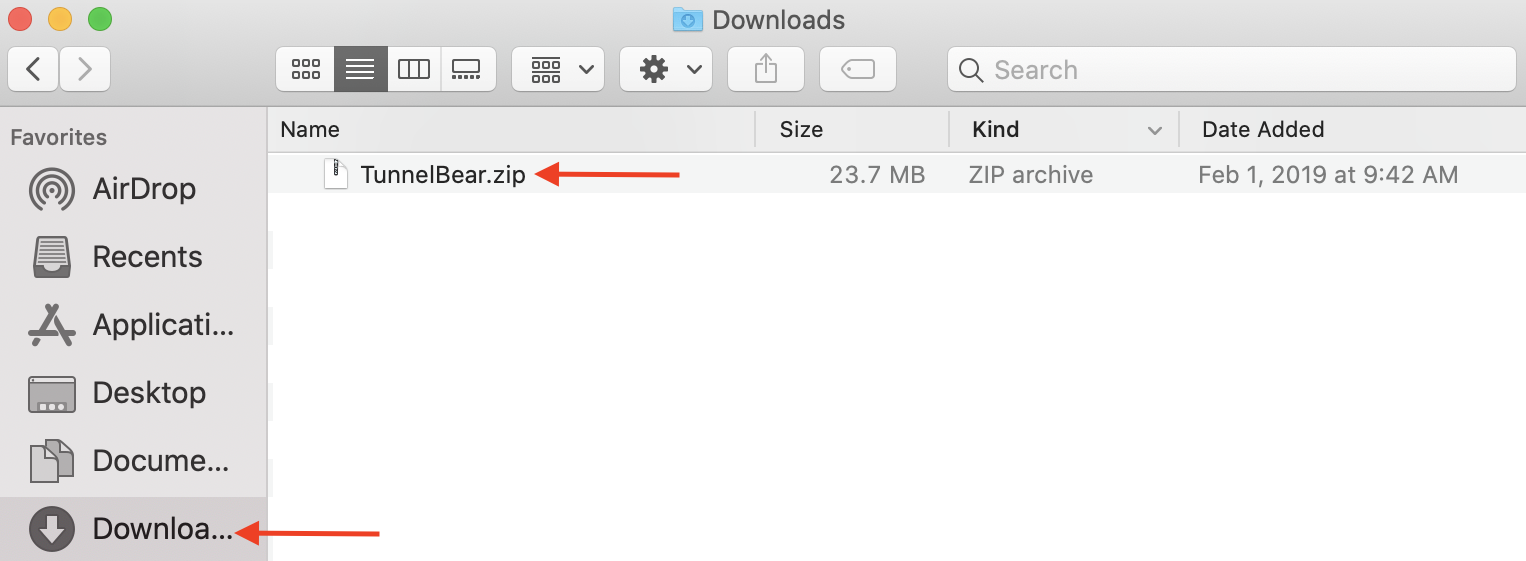Go back with the left chevron
This screenshot has width=1526, height=561.
pyautogui.click(x=33, y=69)
